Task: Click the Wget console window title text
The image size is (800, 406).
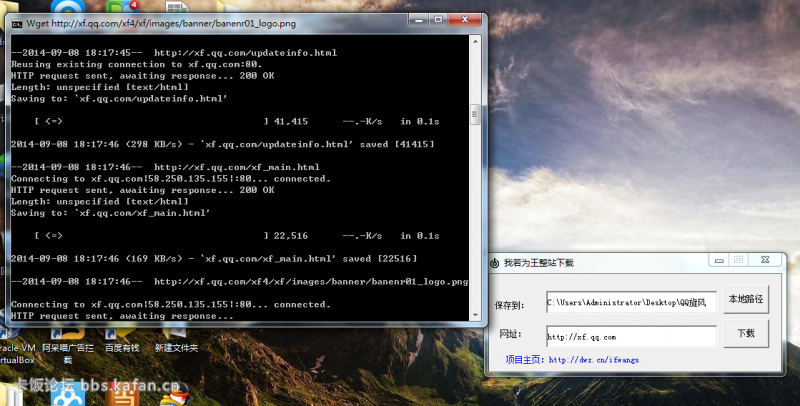Action: point(161,24)
